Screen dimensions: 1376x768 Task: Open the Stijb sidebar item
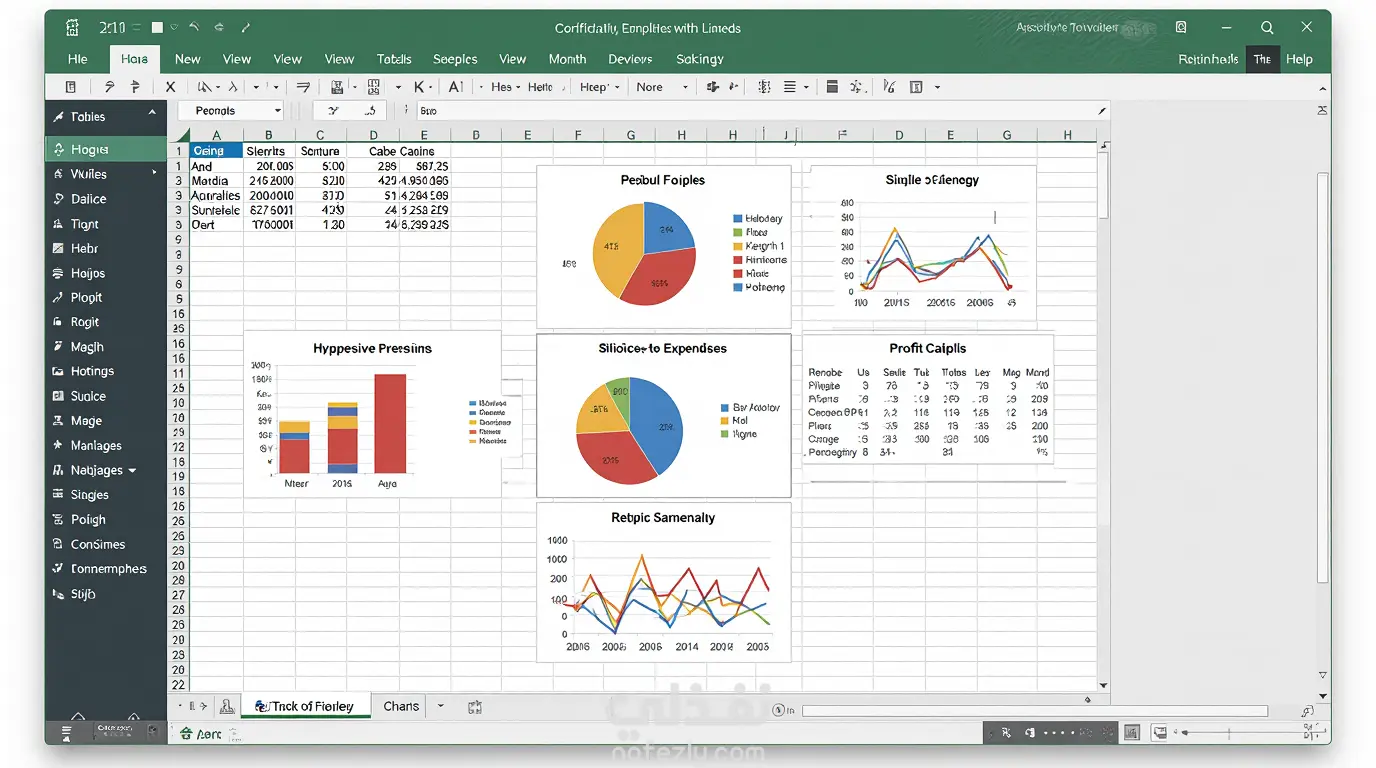point(105,594)
